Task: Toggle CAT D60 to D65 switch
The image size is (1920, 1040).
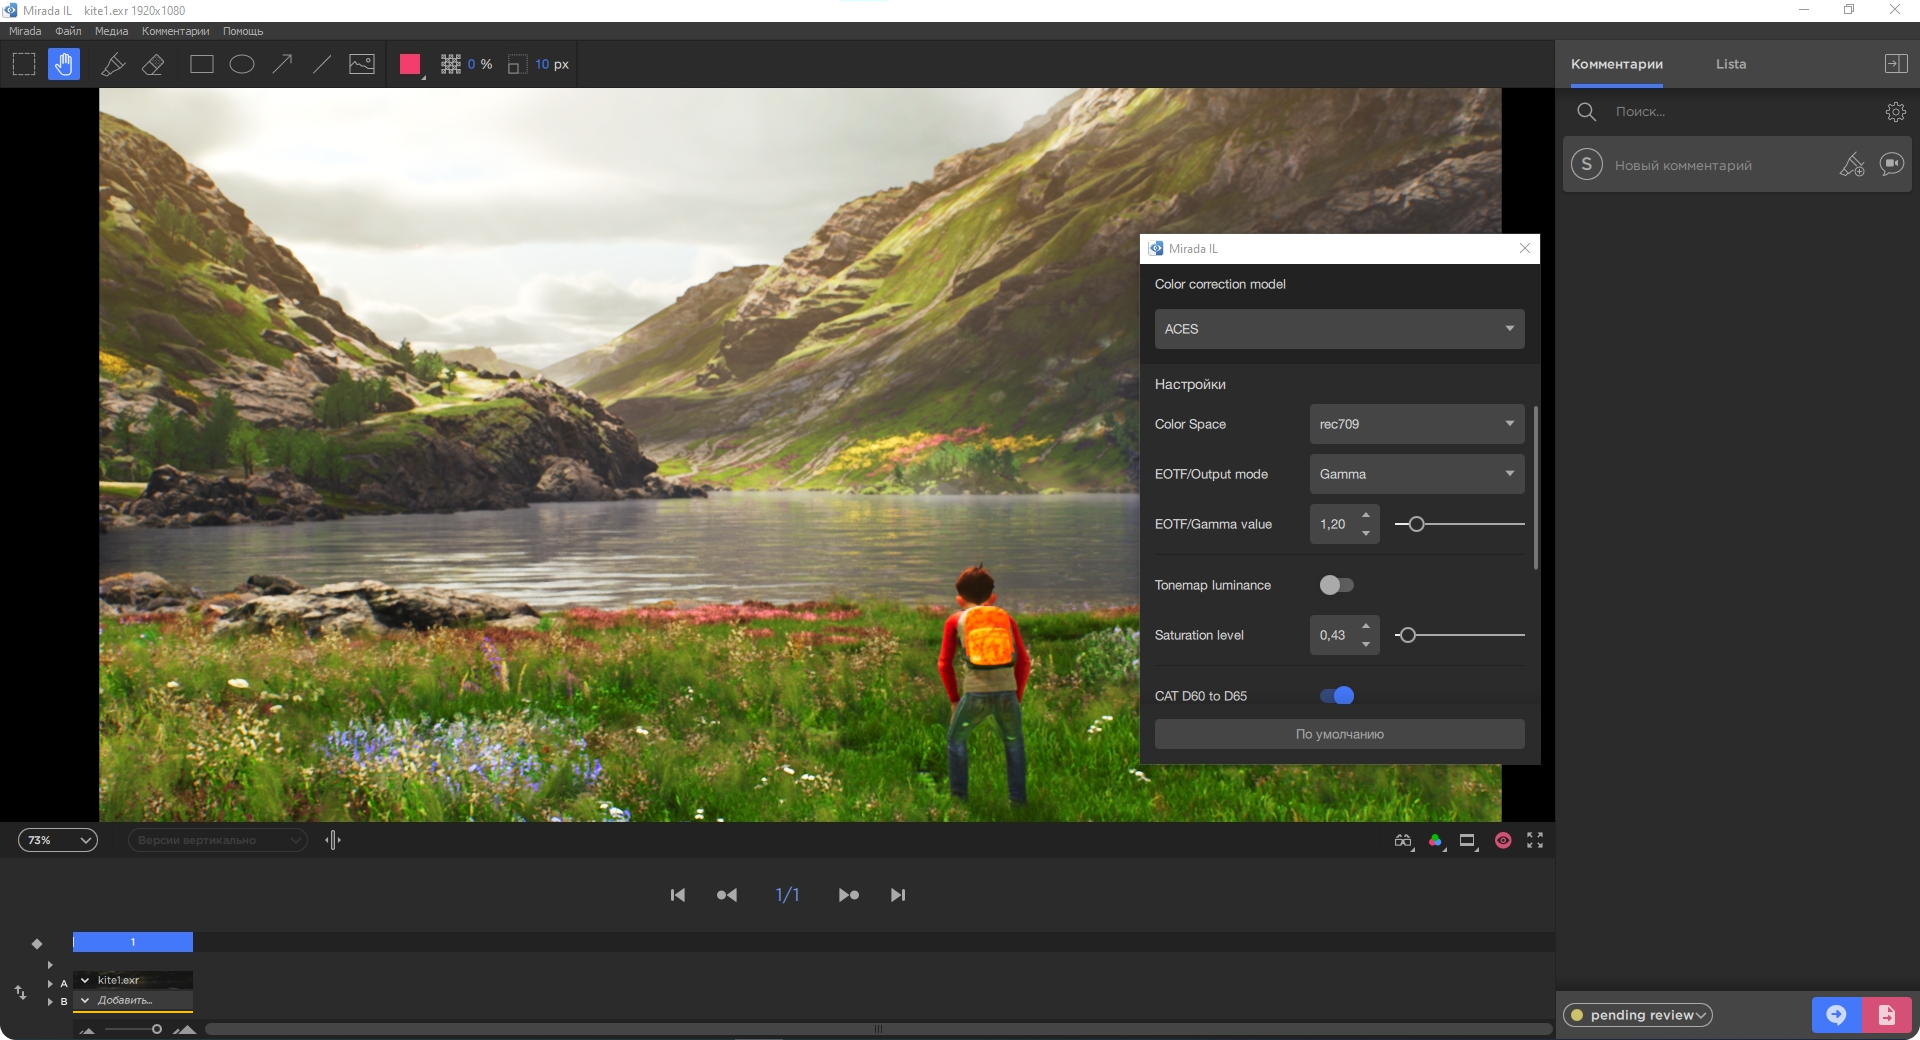Action: (x=1337, y=695)
